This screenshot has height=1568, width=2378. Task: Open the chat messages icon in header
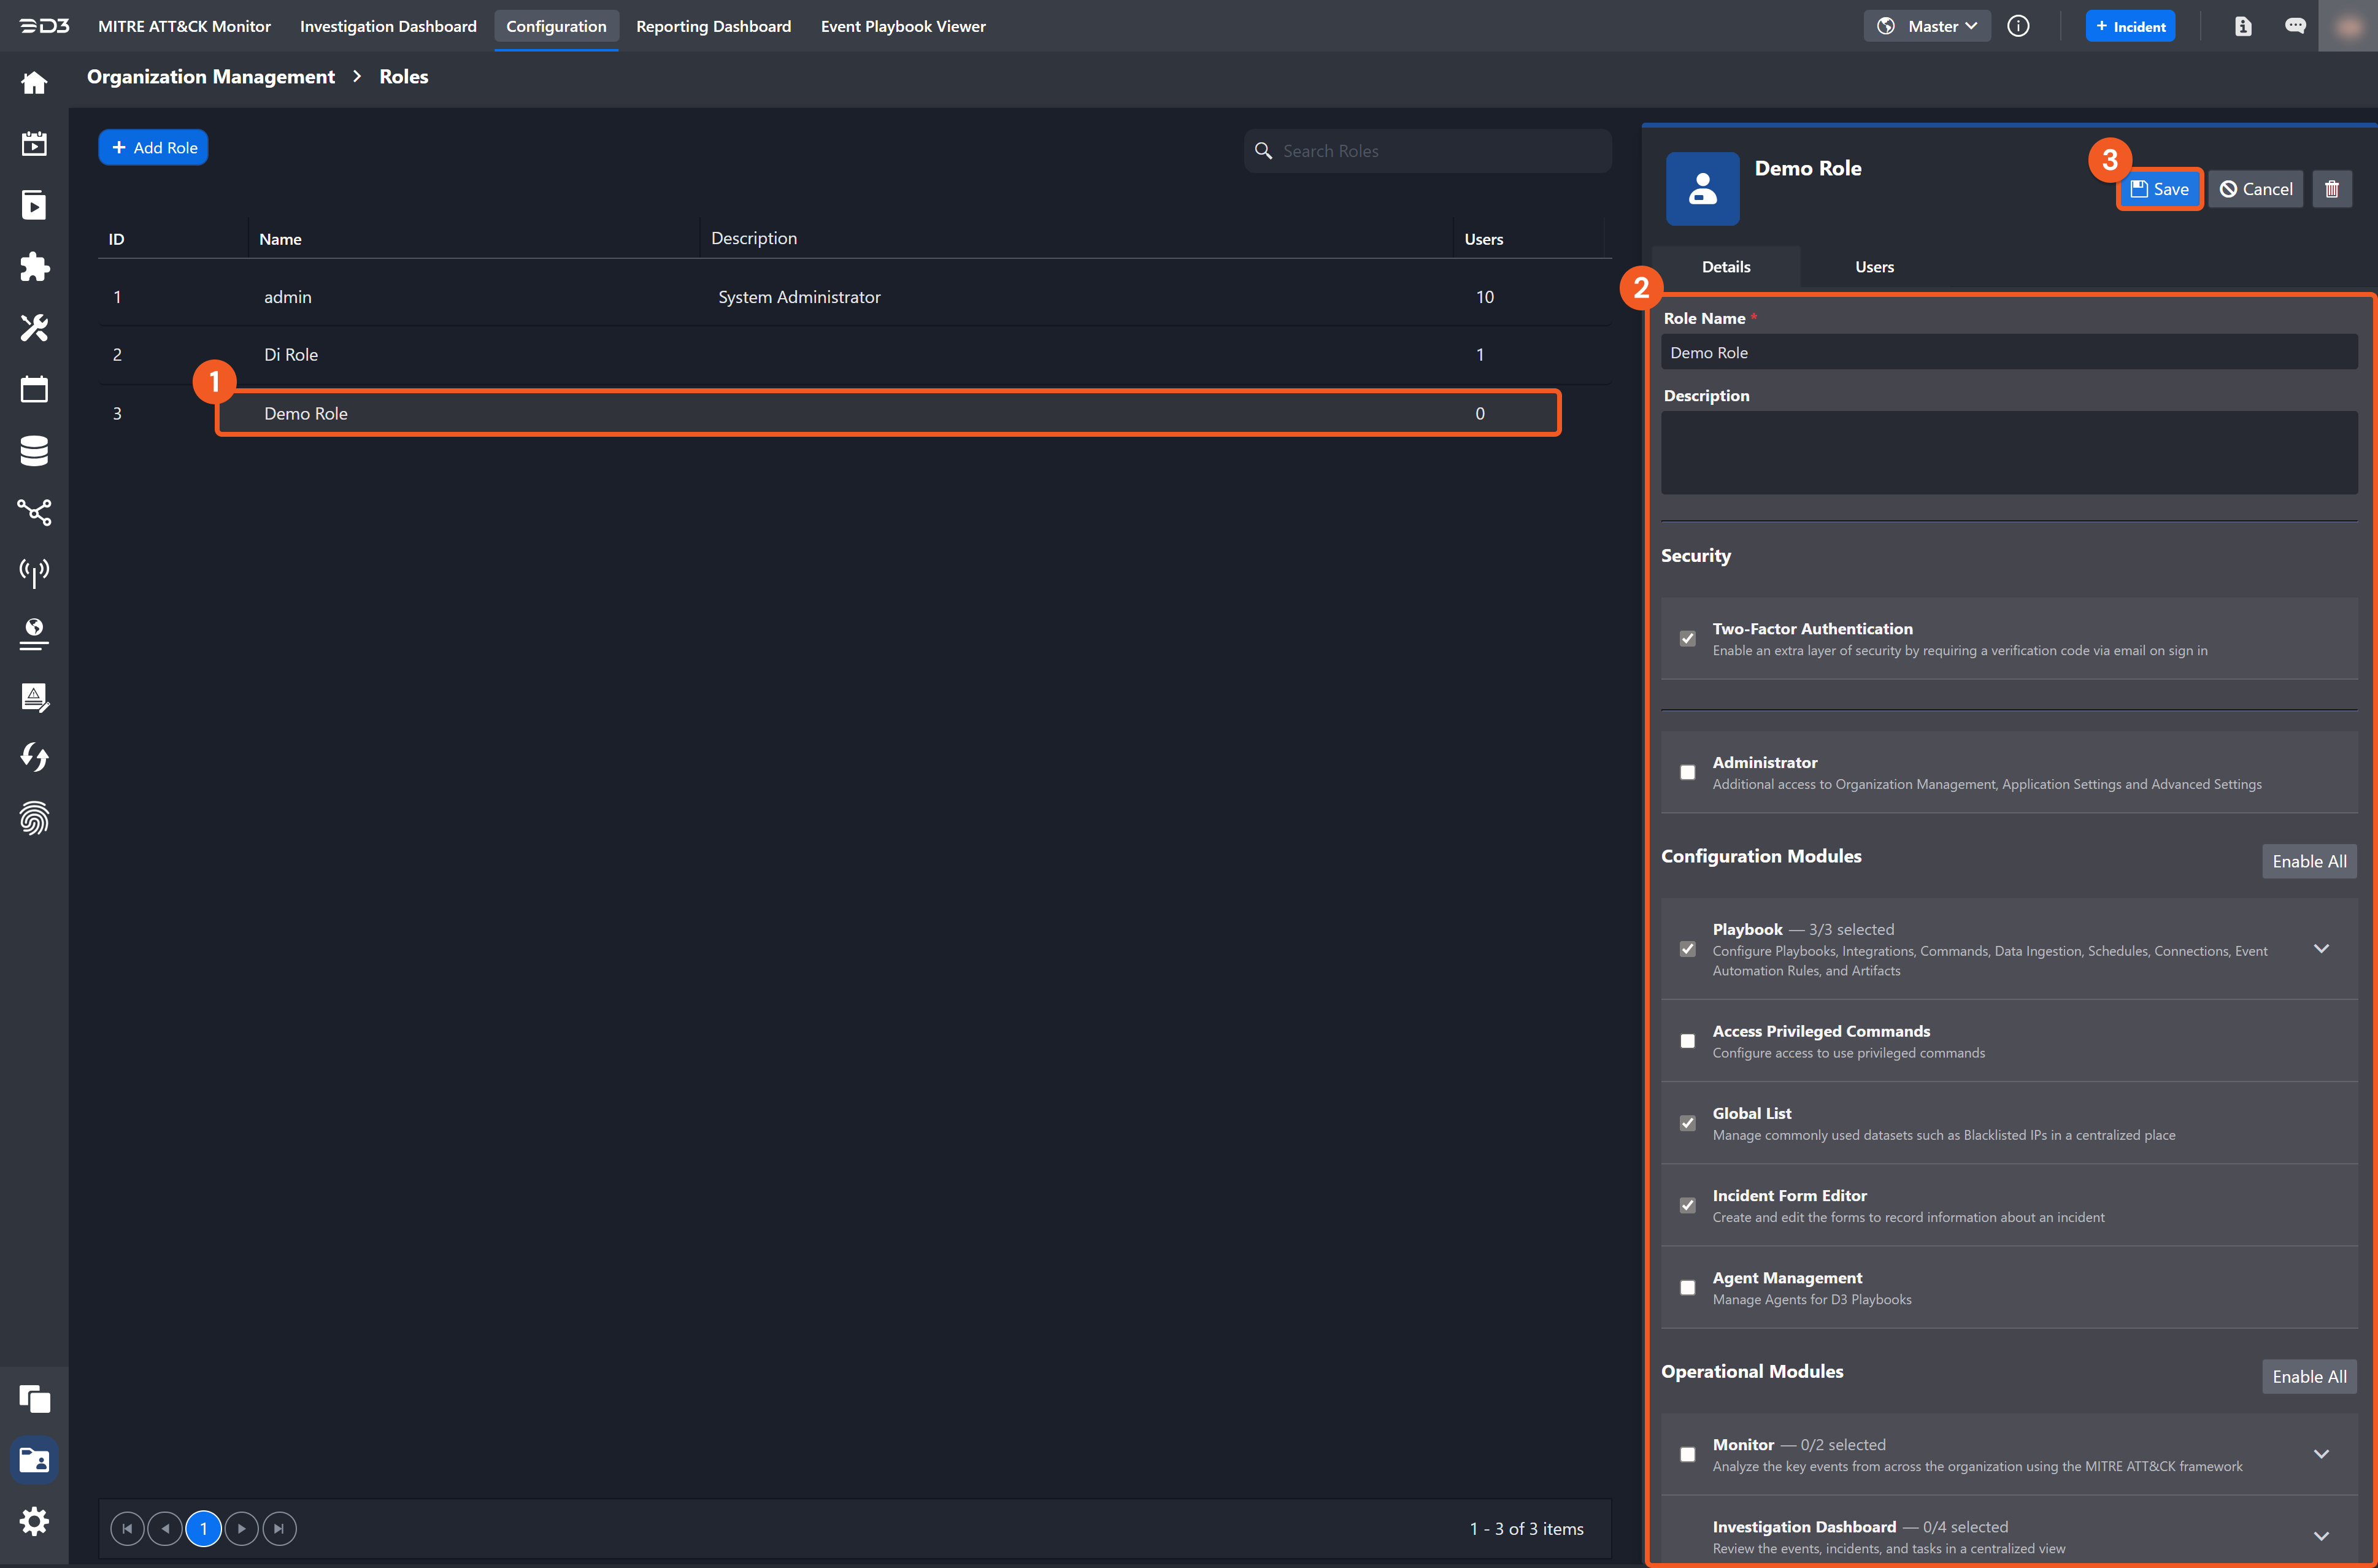[x=2295, y=26]
